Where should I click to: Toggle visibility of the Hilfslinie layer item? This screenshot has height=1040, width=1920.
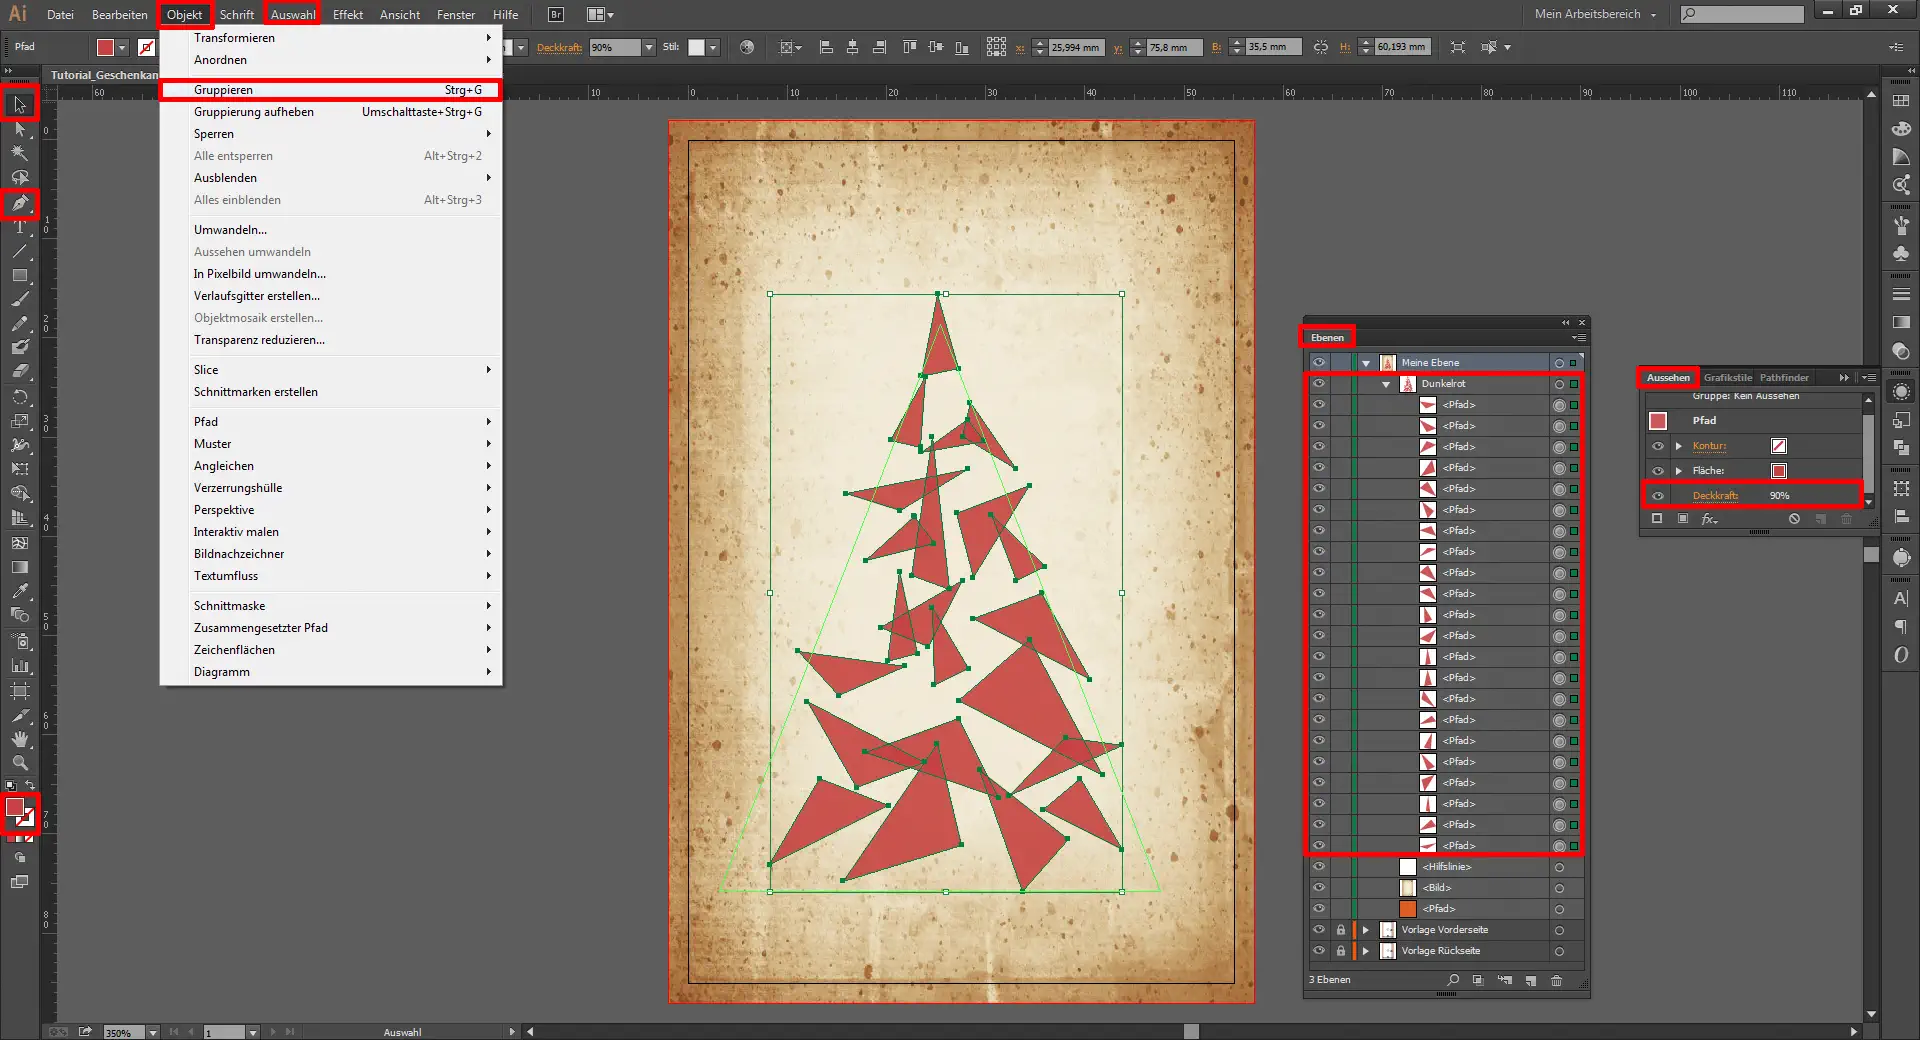[x=1319, y=867]
